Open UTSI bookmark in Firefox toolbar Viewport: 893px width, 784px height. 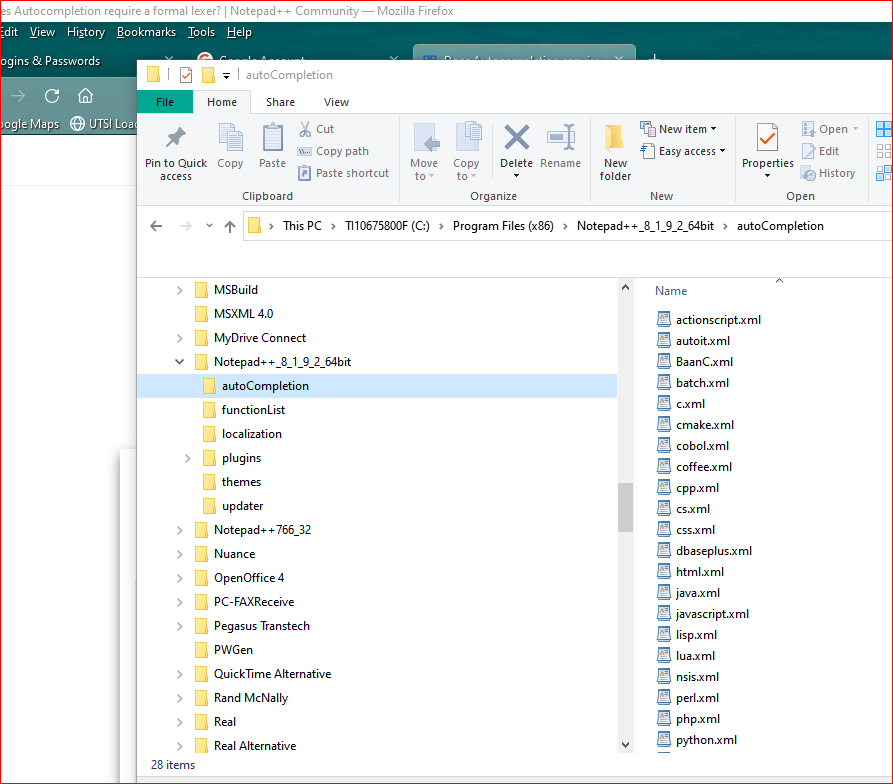(104, 124)
